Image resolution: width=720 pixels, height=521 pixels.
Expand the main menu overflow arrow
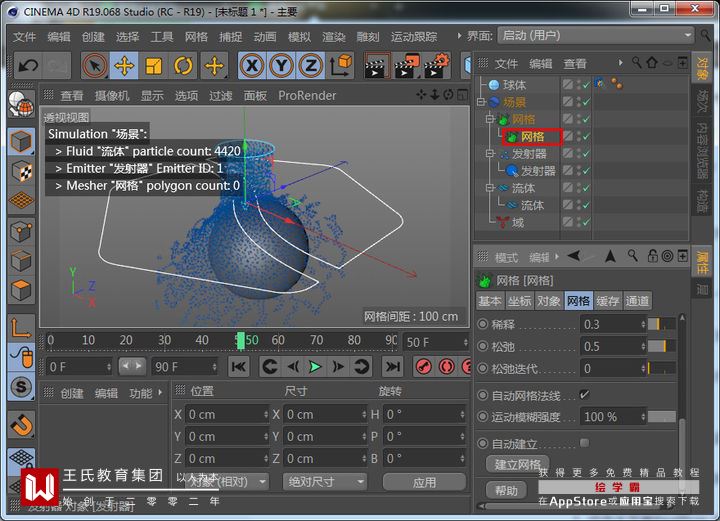(459, 35)
